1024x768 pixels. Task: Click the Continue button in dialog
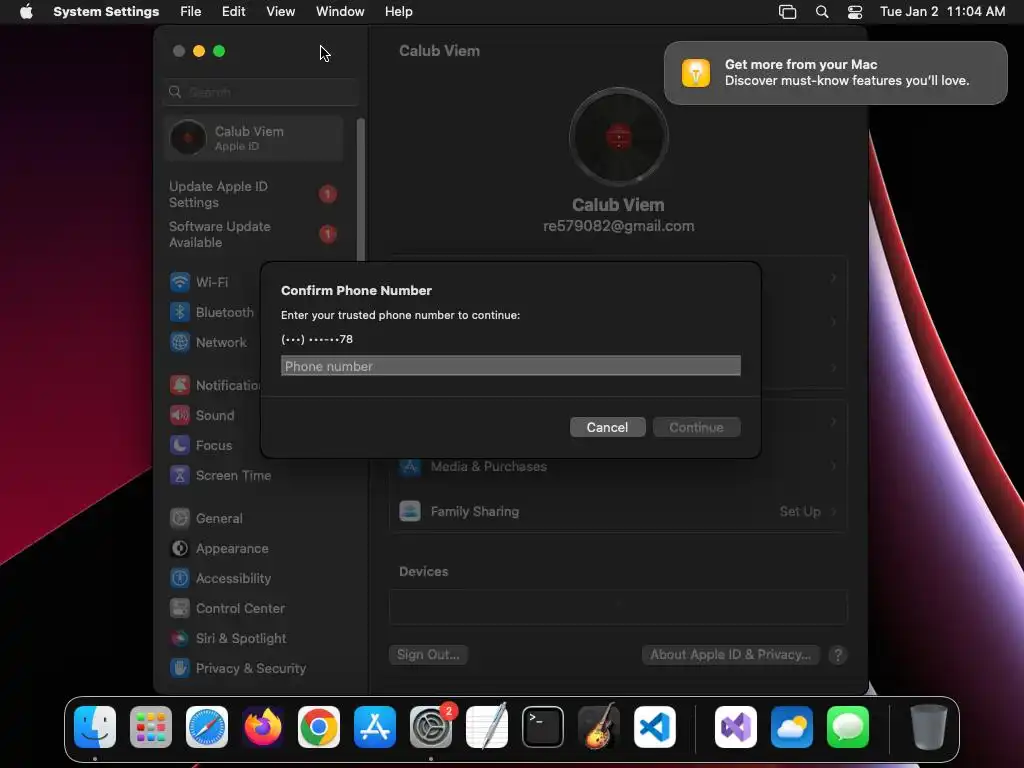[x=696, y=427]
